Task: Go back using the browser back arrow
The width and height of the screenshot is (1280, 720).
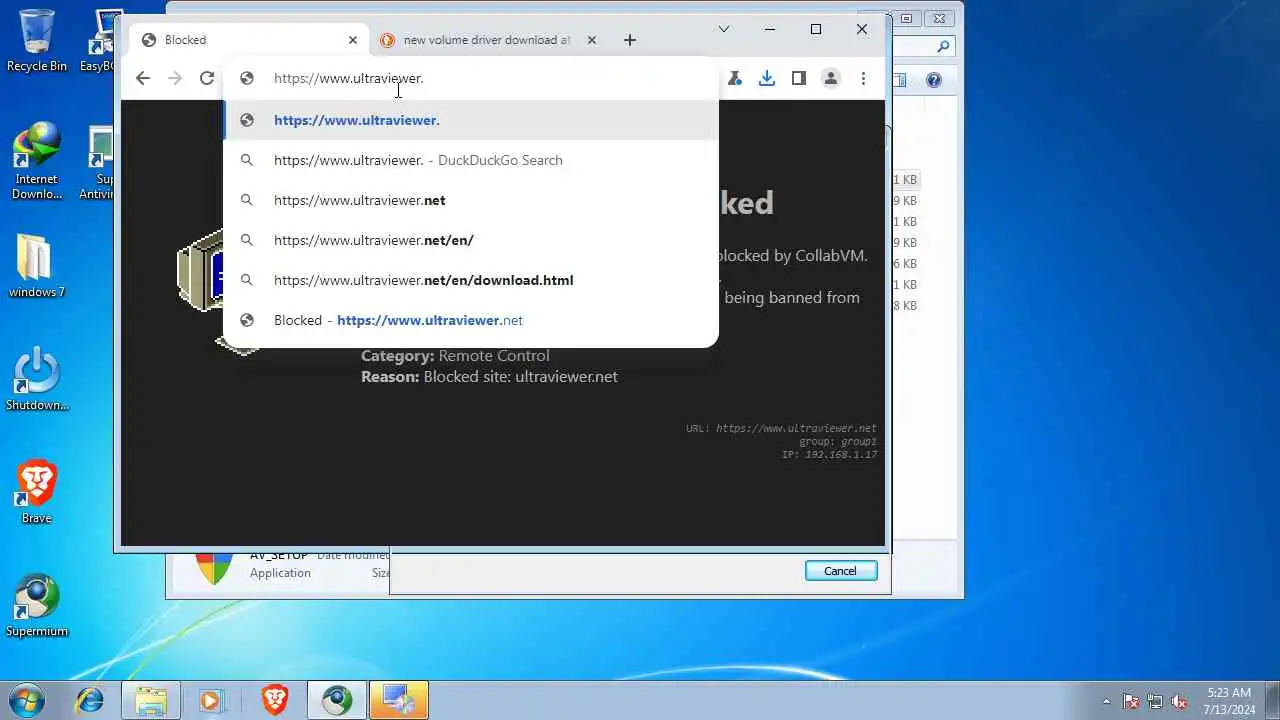Action: click(x=143, y=78)
